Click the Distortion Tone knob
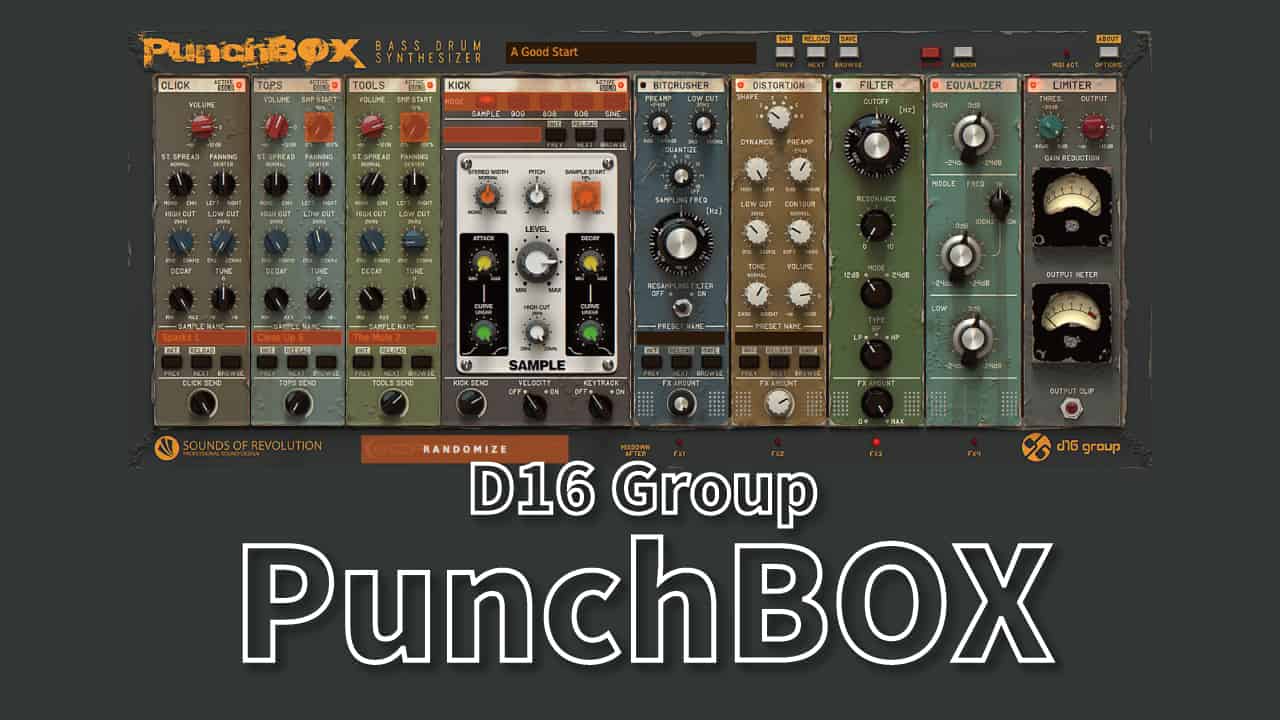This screenshot has width=1280, height=720. 757,294
